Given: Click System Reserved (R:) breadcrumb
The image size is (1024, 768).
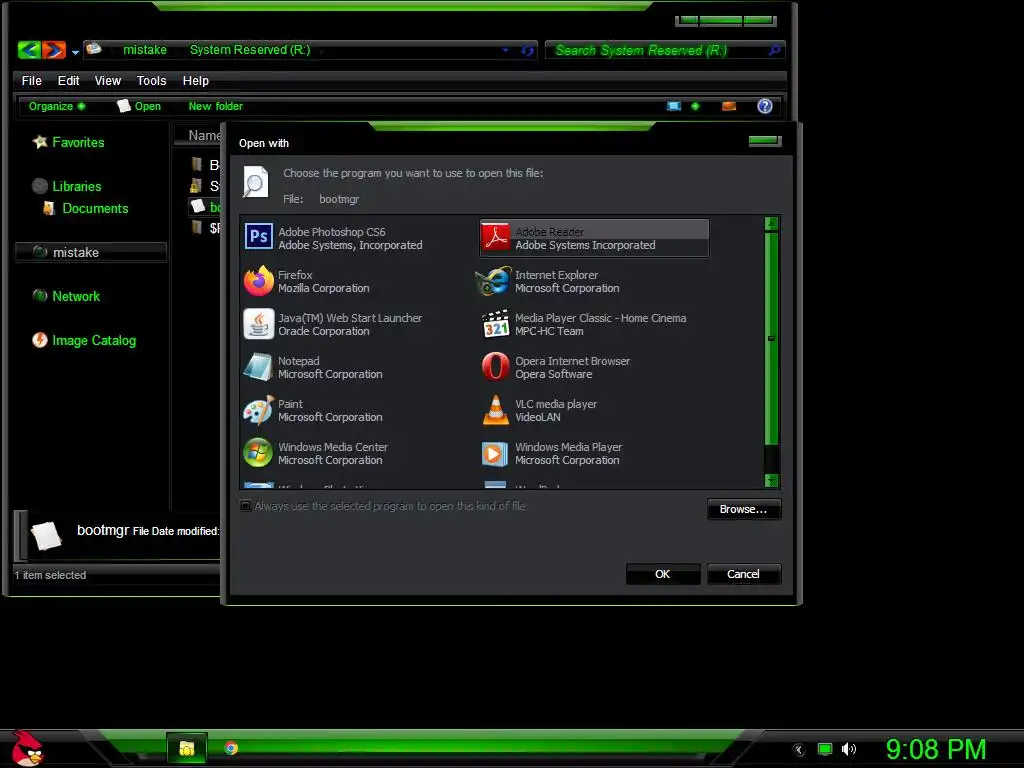Looking at the screenshot, I should pyautogui.click(x=250, y=50).
